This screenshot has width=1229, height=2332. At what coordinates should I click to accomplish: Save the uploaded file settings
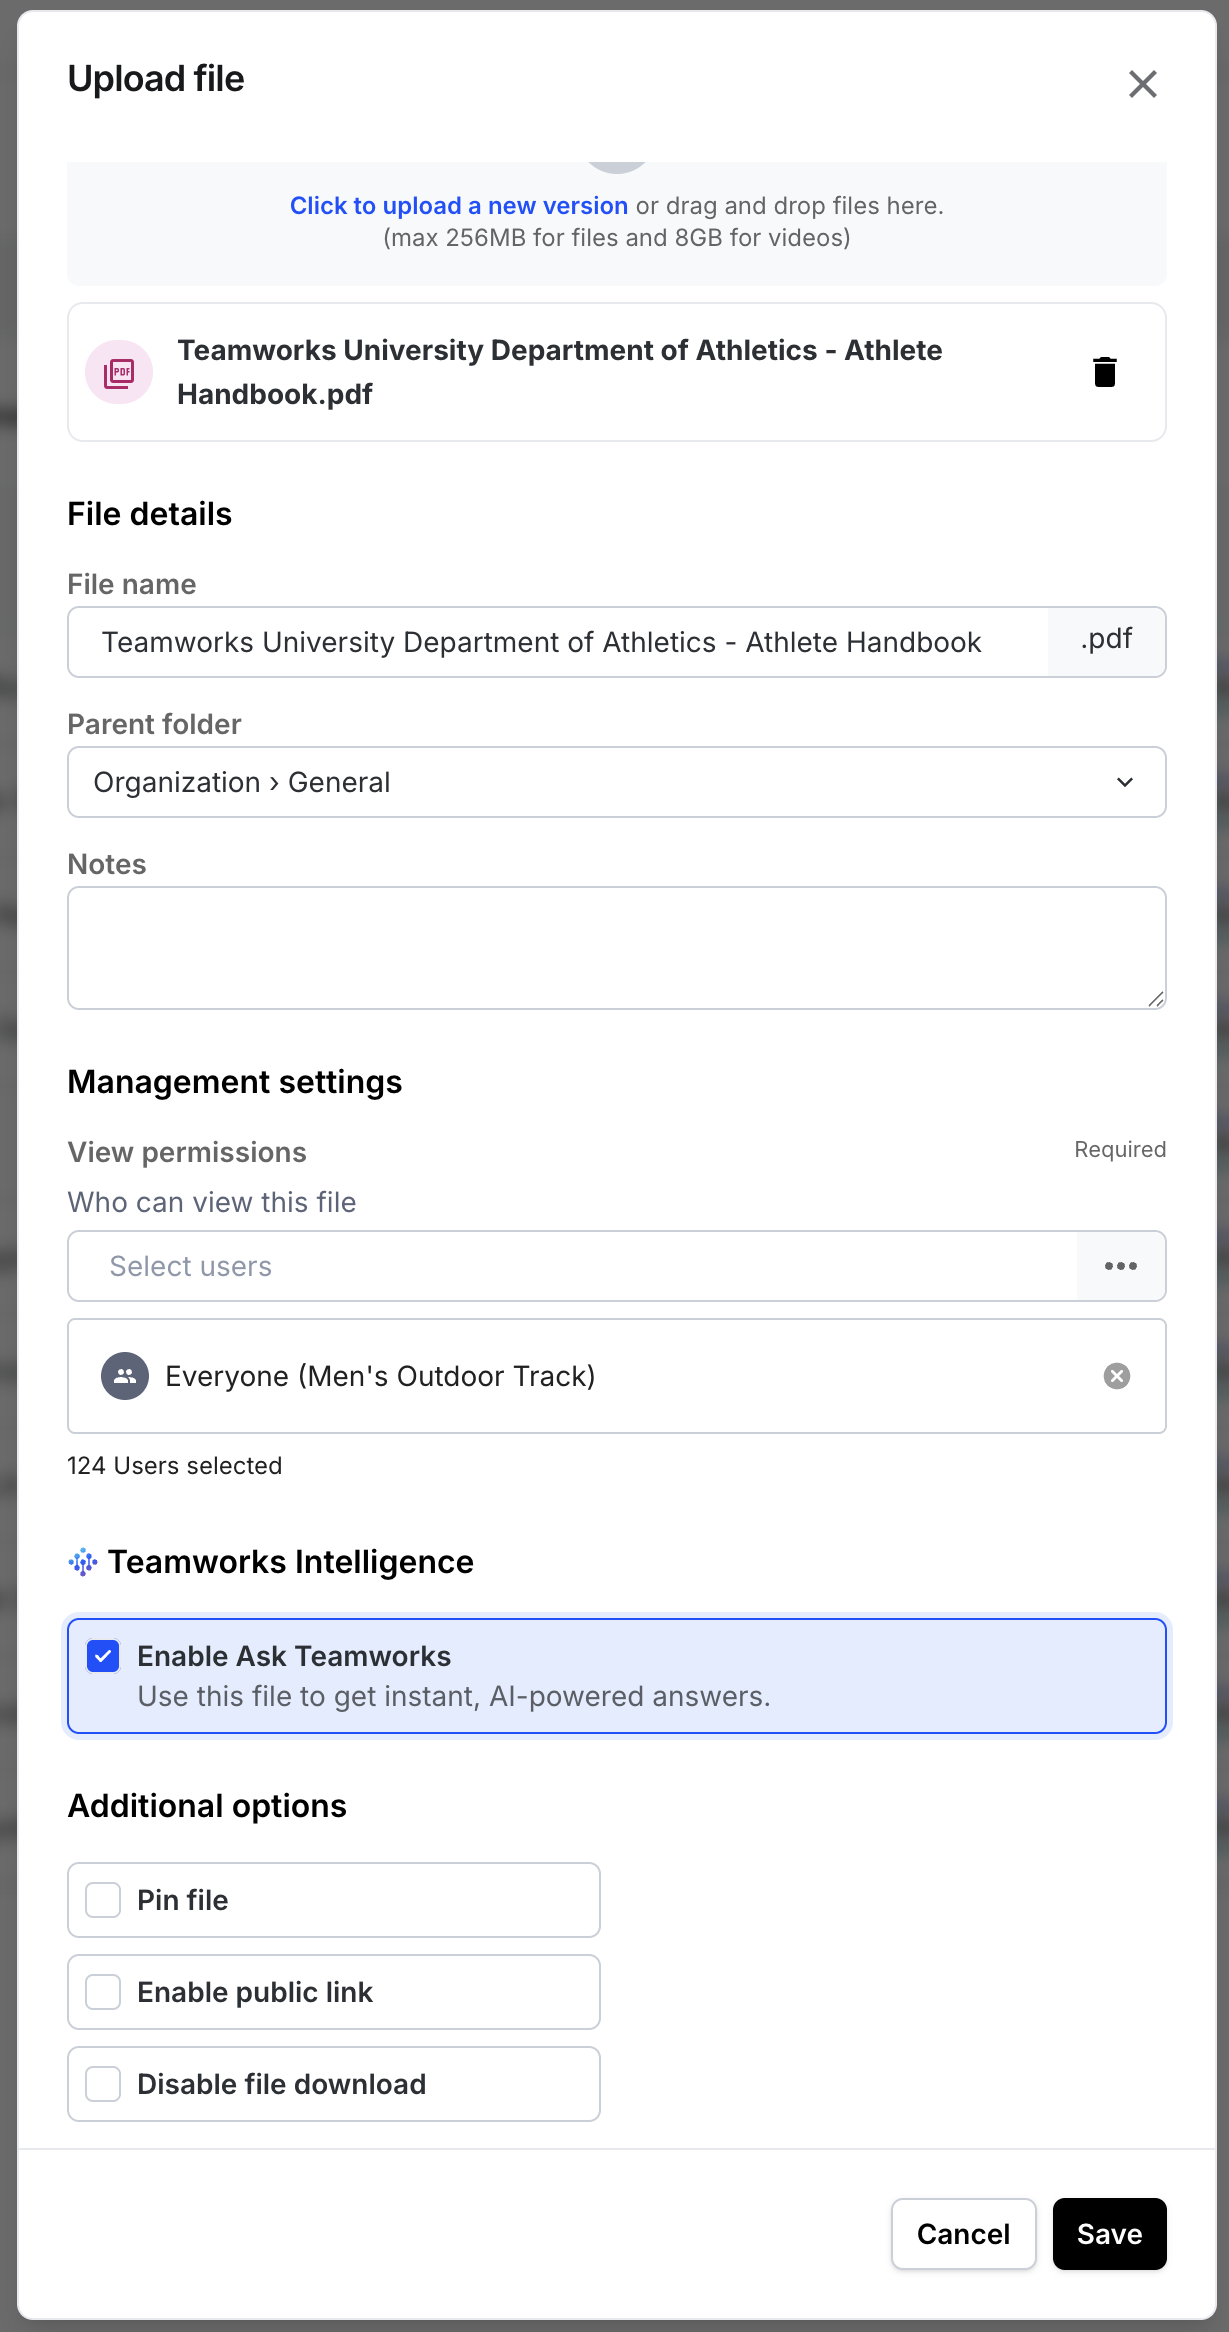point(1110,2234)
